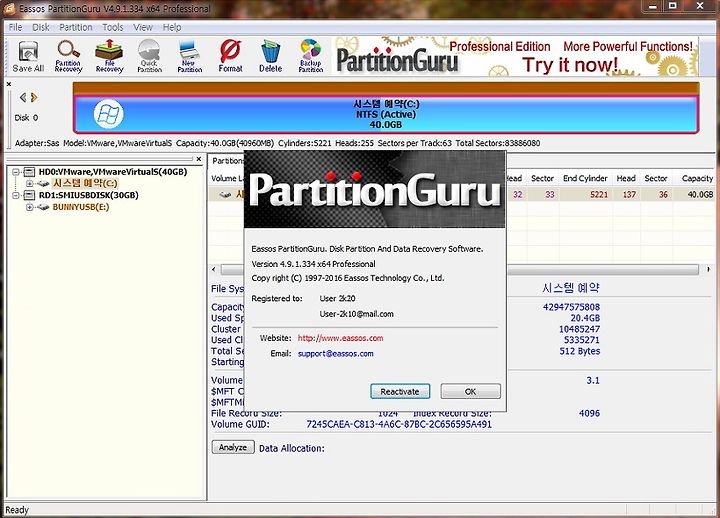The height and width of the screenshot is (518, 720).
Task: Open the Partition menu
Action: click(x=76, y=27)
